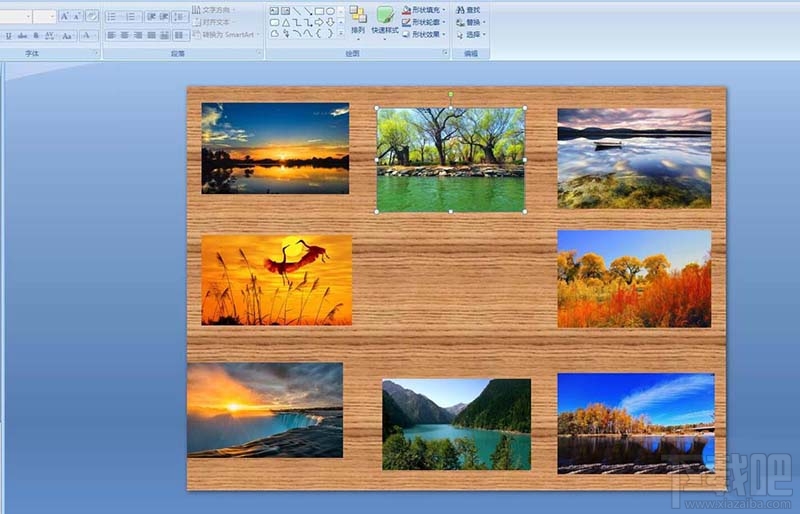Click the clear formatting icon
This screenshot has width=800, height=514.
click(x=92, y=16)
